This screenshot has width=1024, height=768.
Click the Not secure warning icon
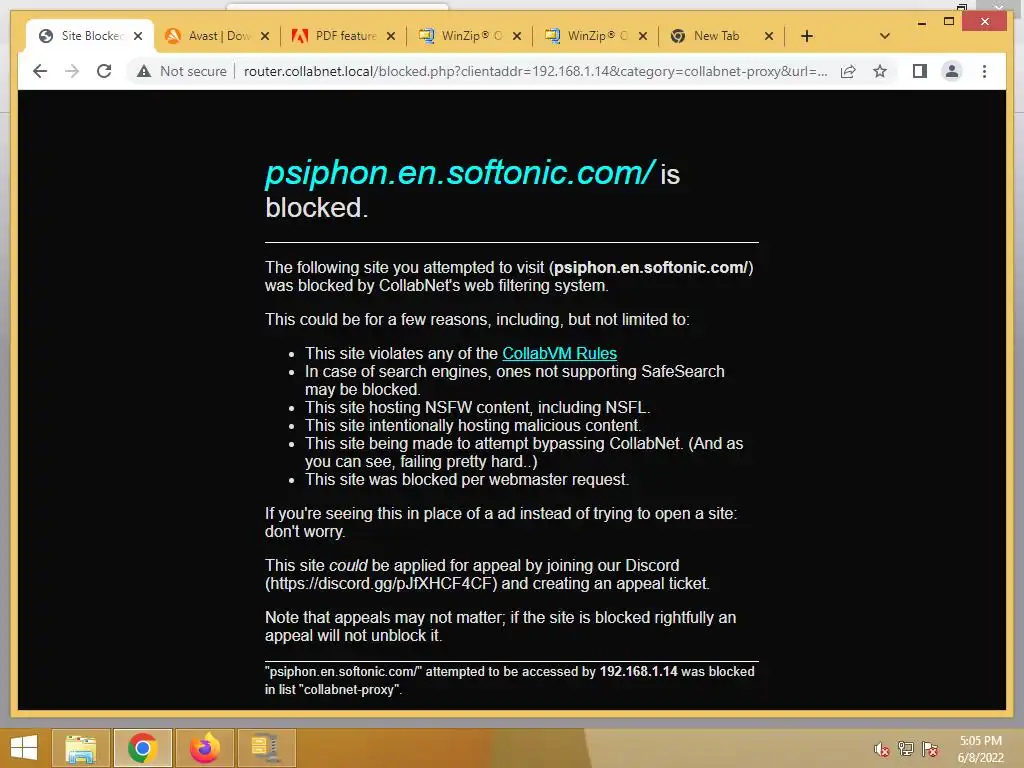pos(144,71)
